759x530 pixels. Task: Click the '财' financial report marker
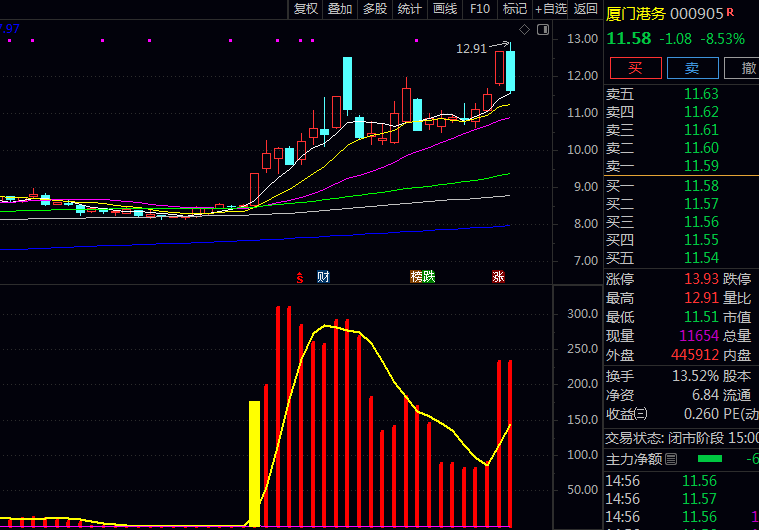tap(322, 277)
